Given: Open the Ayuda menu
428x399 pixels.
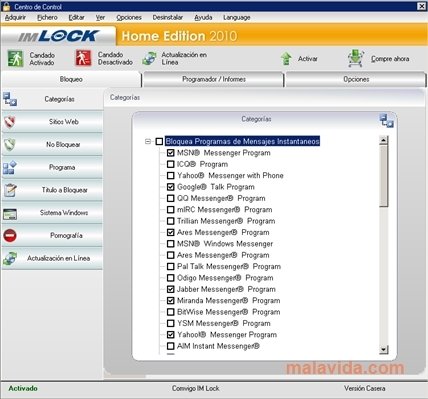Looking at the screenshot, I should point(203,17).
